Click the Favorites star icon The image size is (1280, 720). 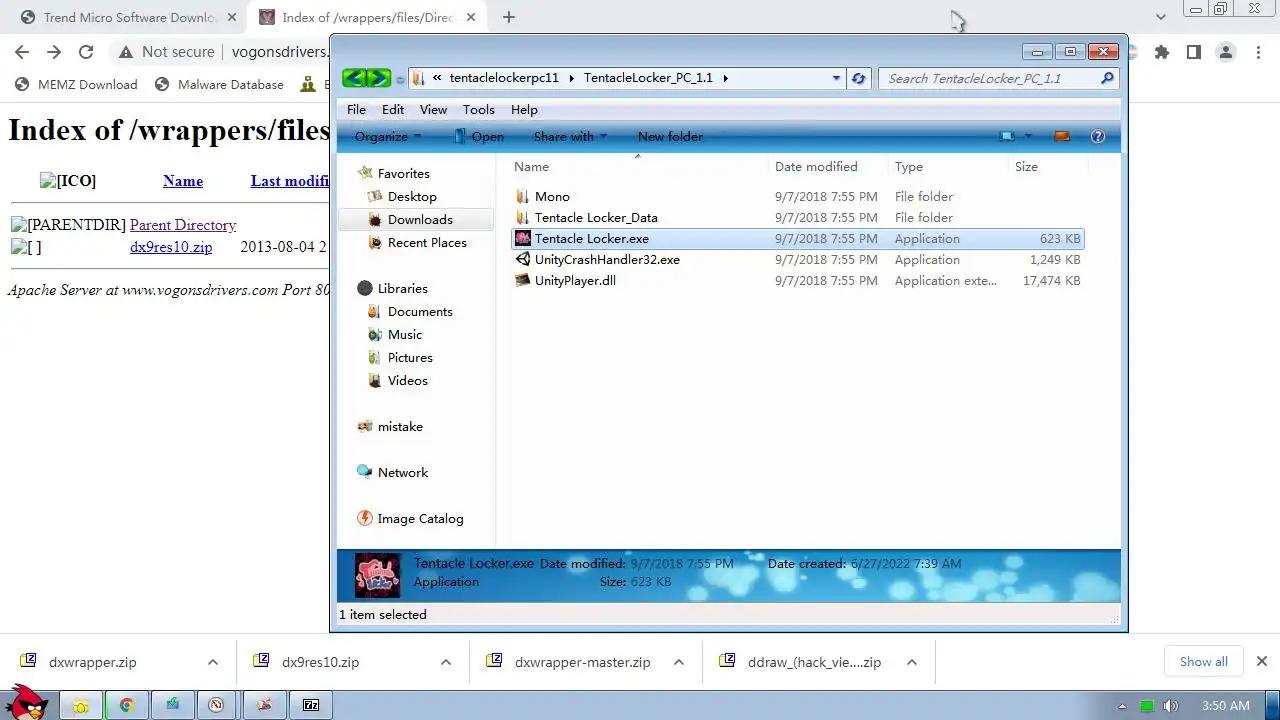365,173
